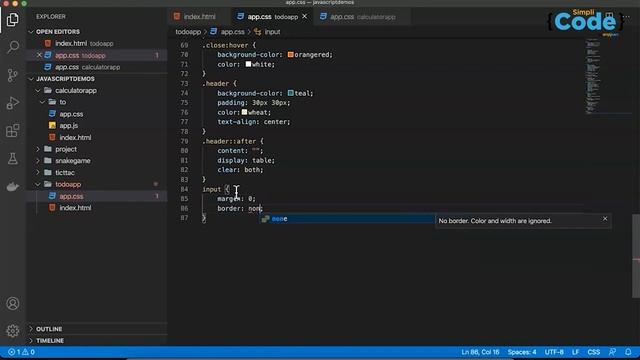Viewport: 640px width, 360px height.
Task: Collapse the todoapp folder
Action: 38,184
